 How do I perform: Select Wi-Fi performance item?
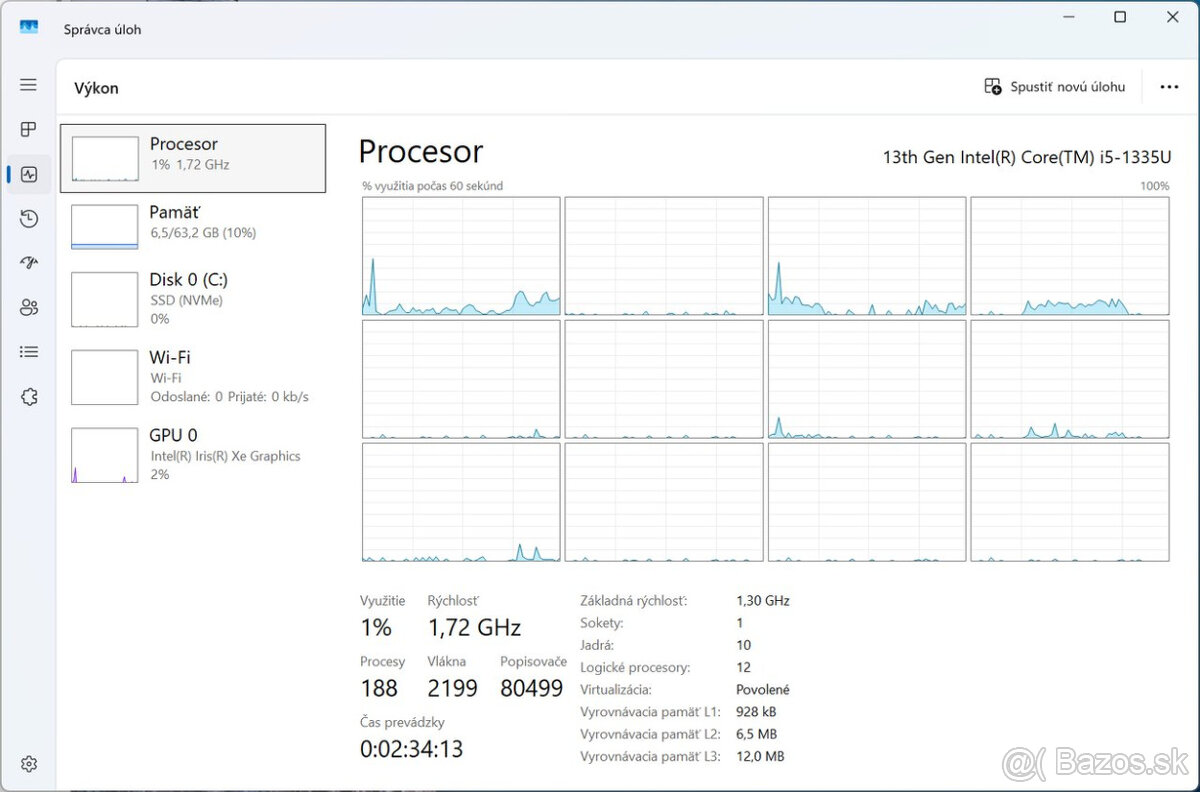point(193,376)
